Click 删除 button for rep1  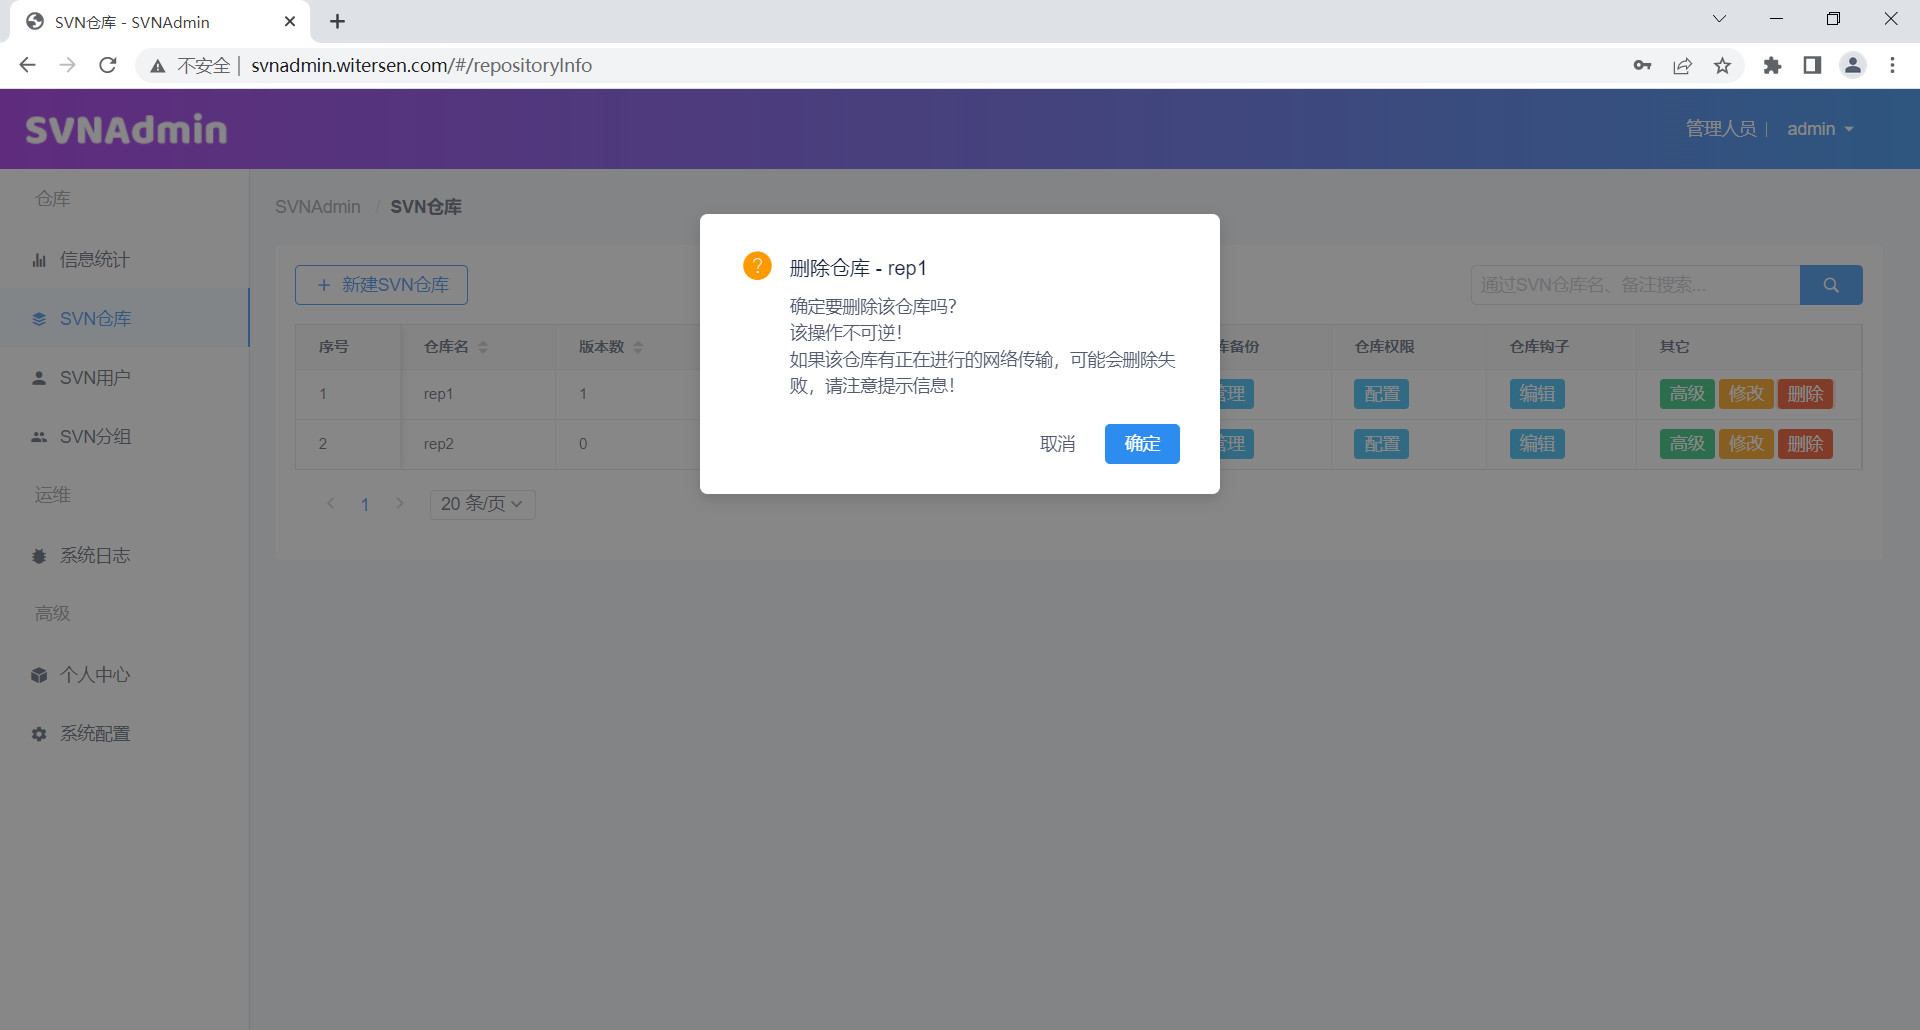[x=1805, y=394]
